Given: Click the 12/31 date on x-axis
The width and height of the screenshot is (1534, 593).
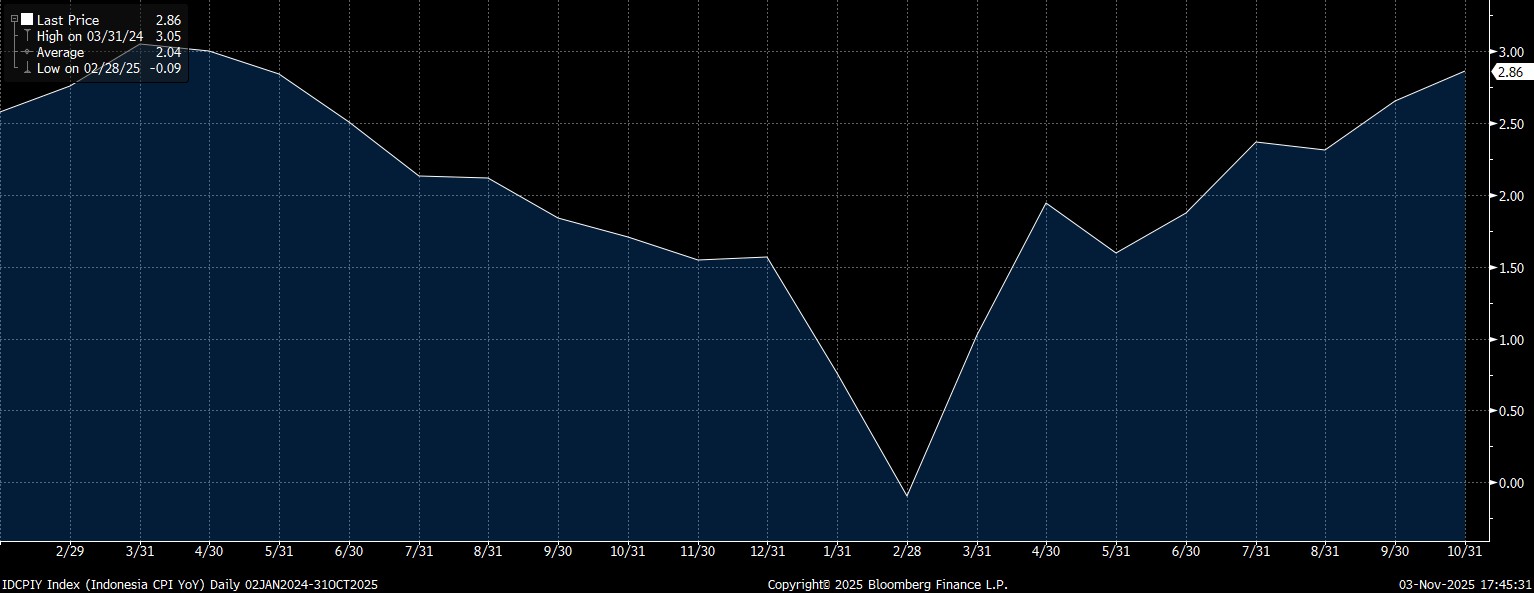Looking at the screenshot, I should 766,551.
